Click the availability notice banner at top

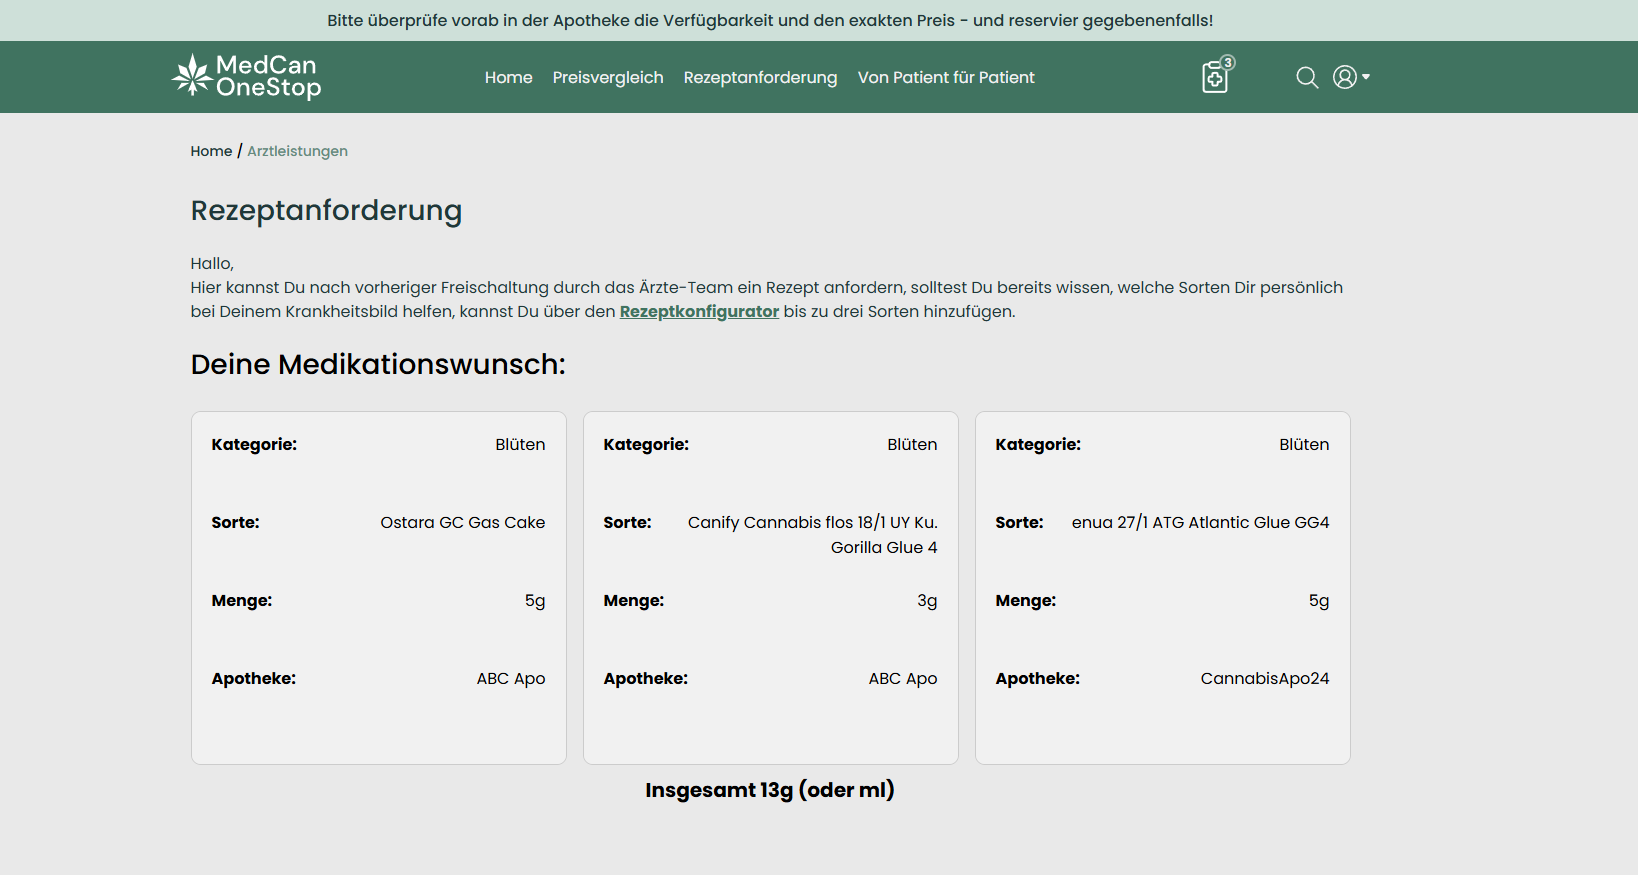(769, 20)
